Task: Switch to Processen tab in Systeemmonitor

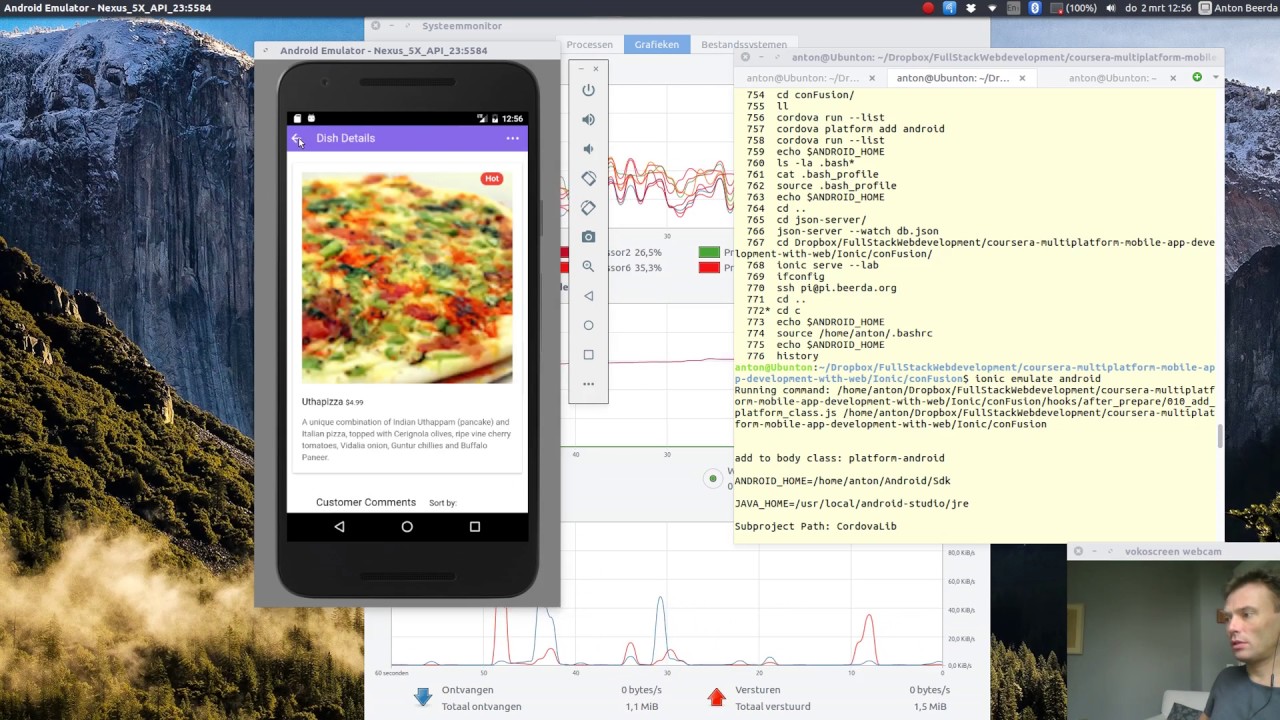Action: [589, 44]
